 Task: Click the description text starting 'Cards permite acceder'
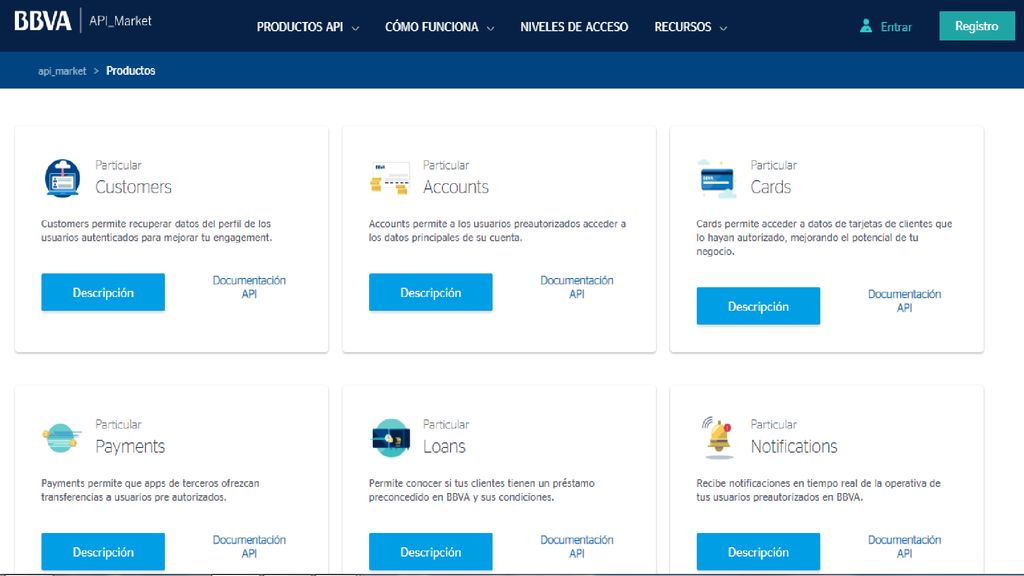tap(824, 238)
